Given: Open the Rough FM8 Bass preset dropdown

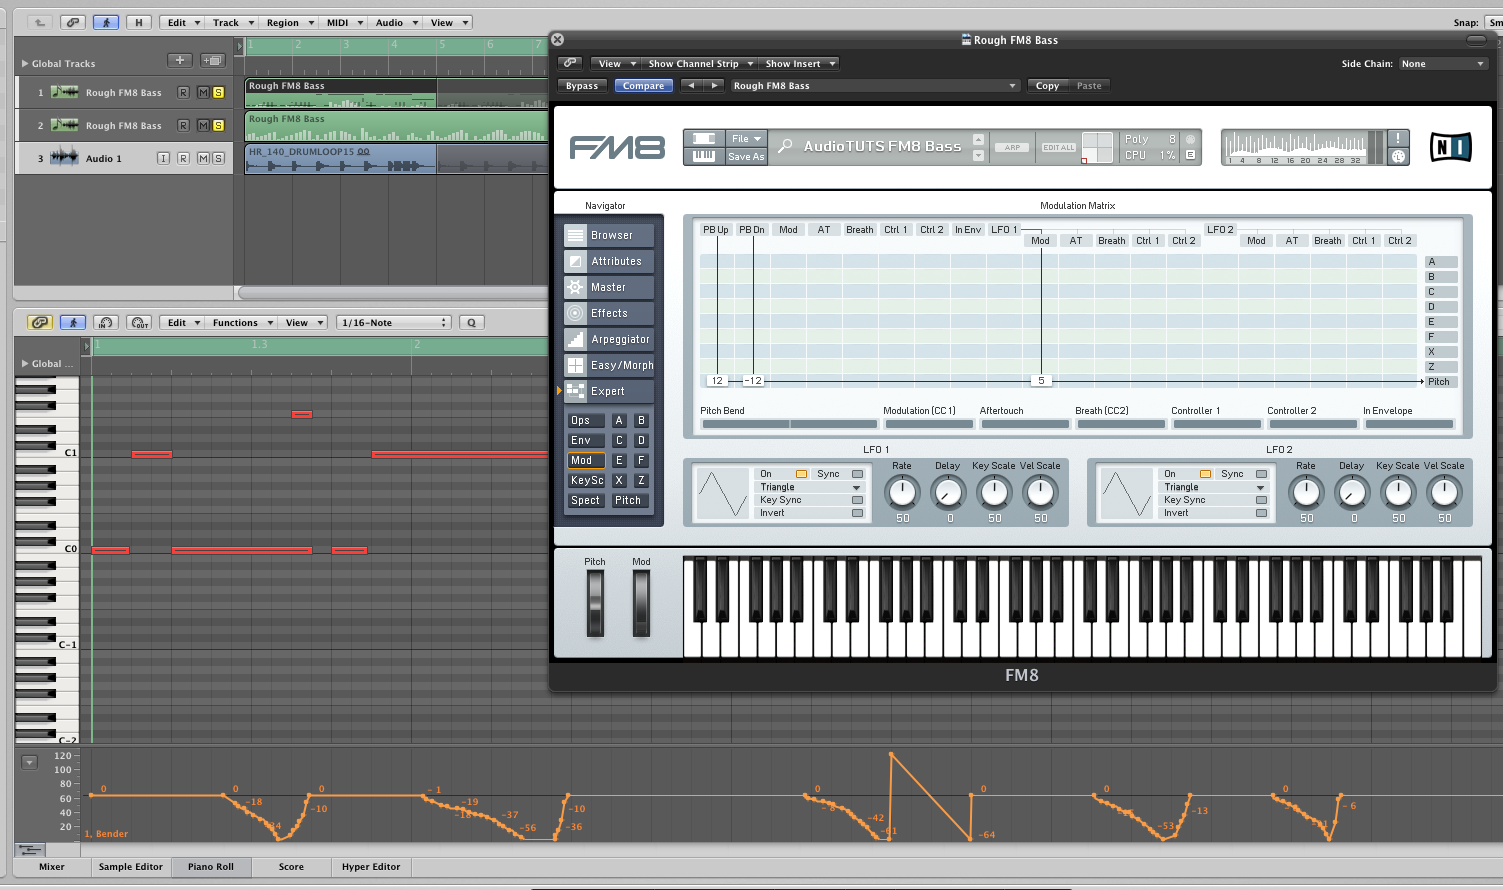Looking at the screenshot, I should [x=874, y=86].
